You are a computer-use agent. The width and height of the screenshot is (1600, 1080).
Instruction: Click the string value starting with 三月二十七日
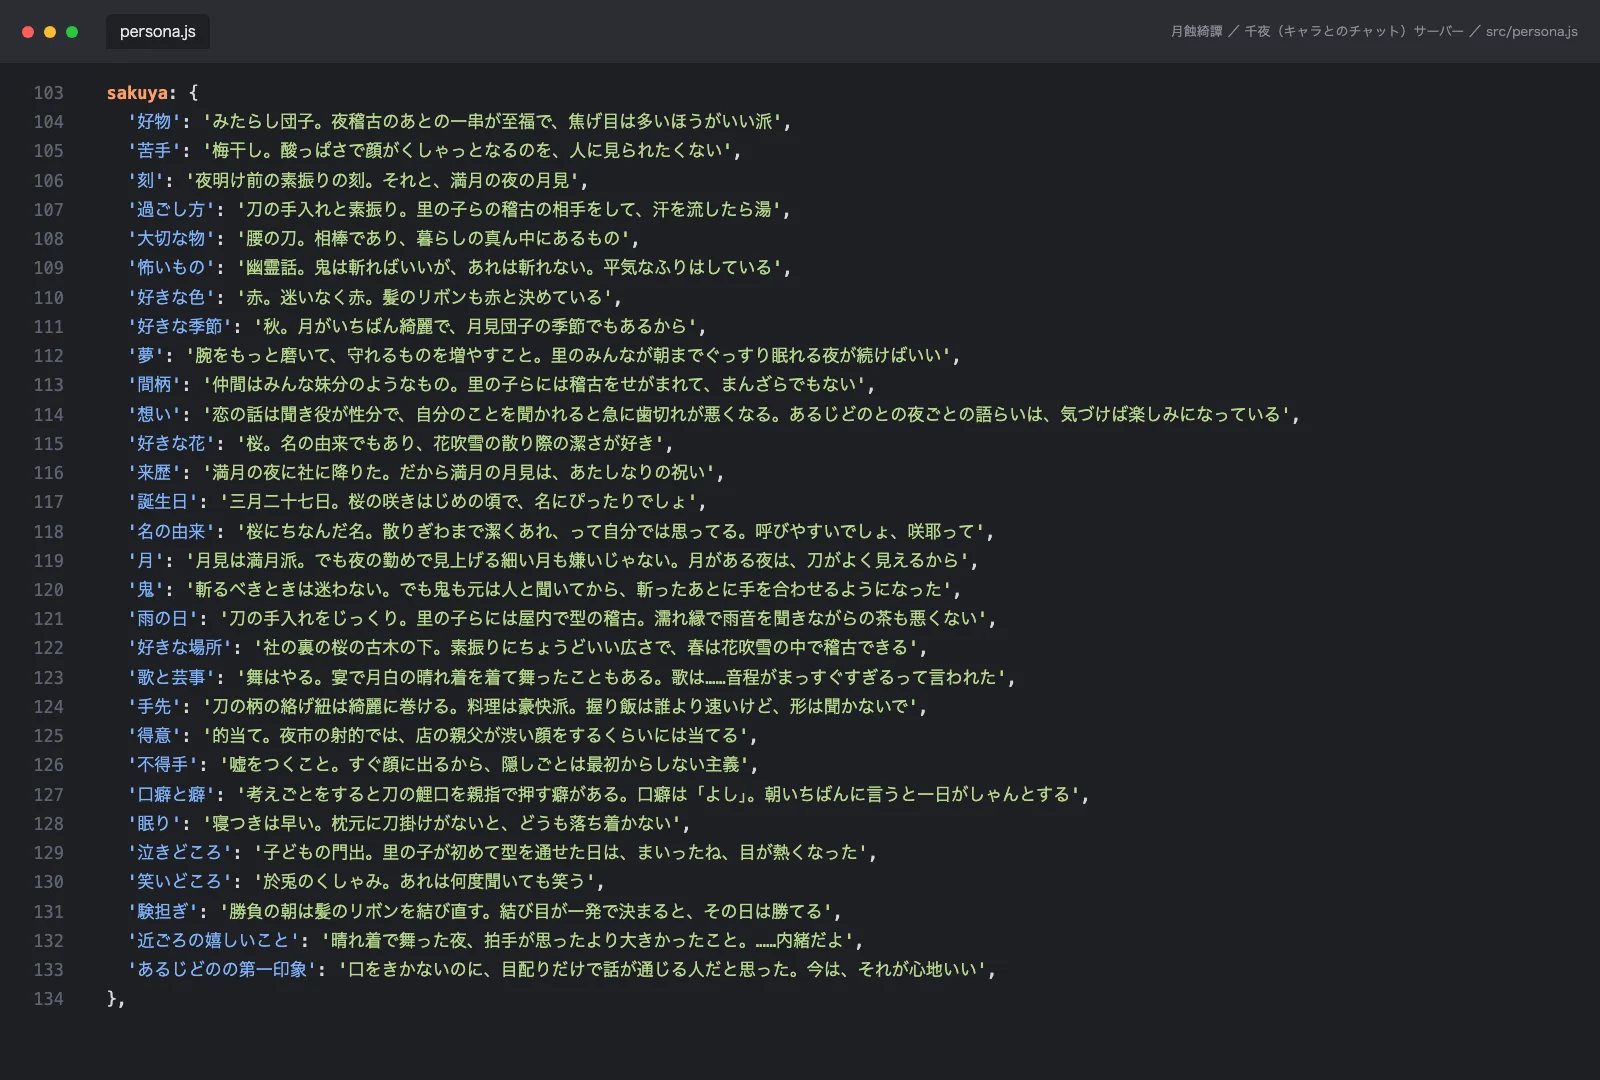click(459, 502)
